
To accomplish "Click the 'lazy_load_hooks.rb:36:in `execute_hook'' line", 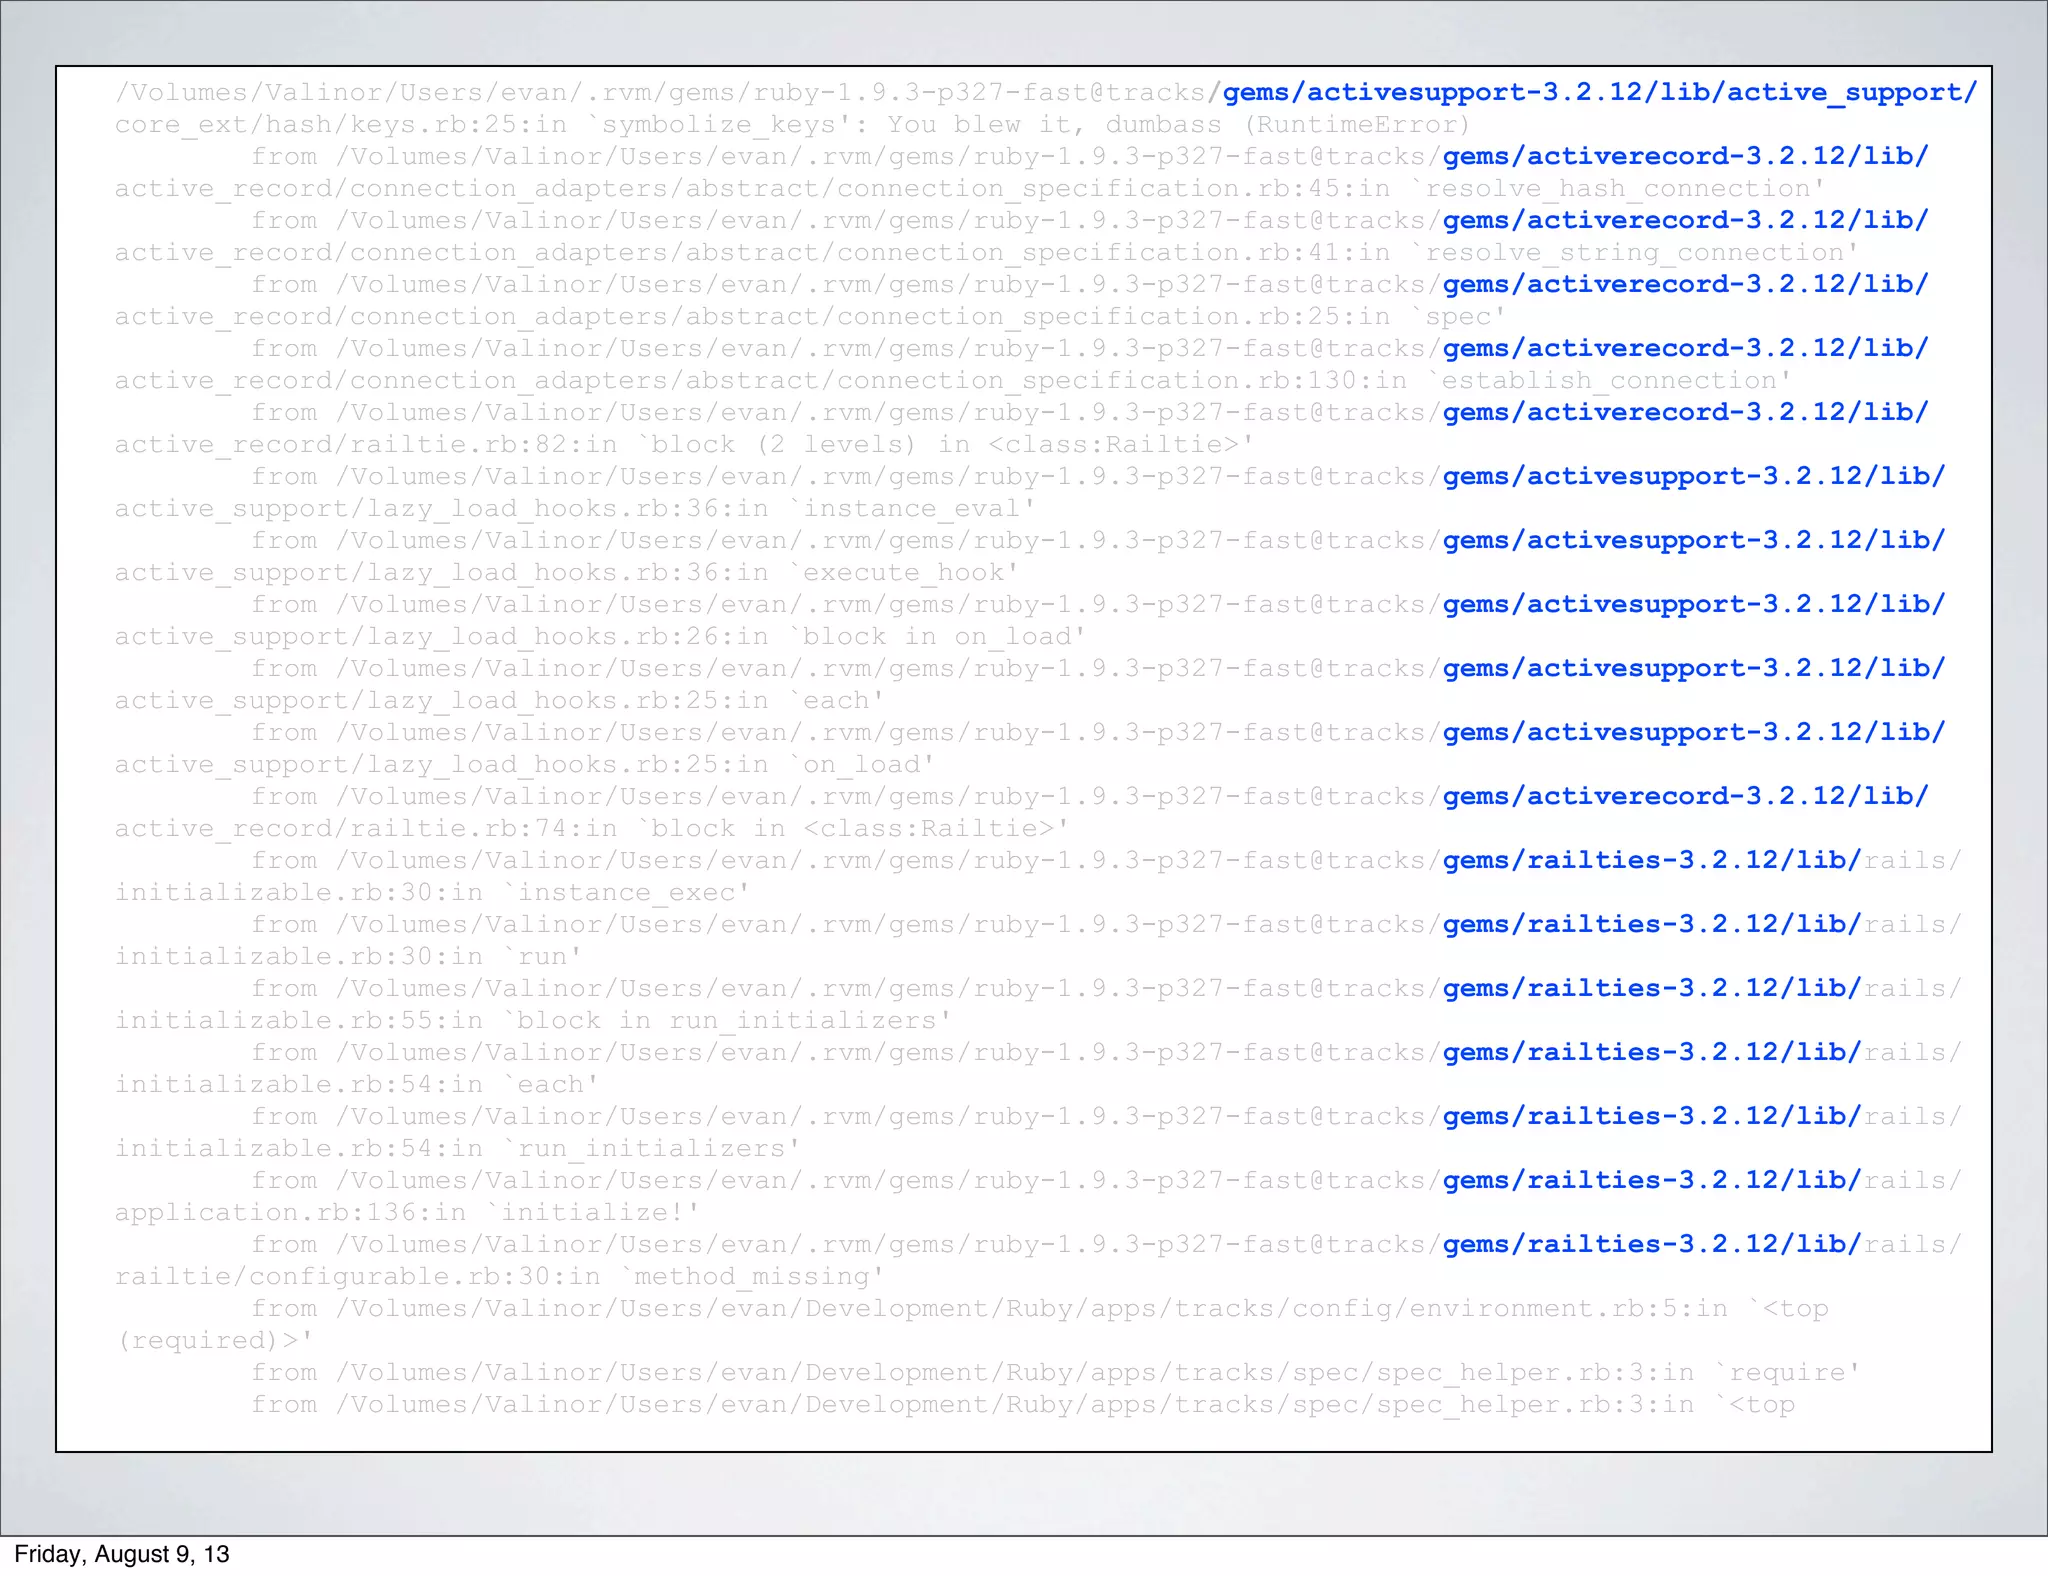I will [x=566, y=572].
